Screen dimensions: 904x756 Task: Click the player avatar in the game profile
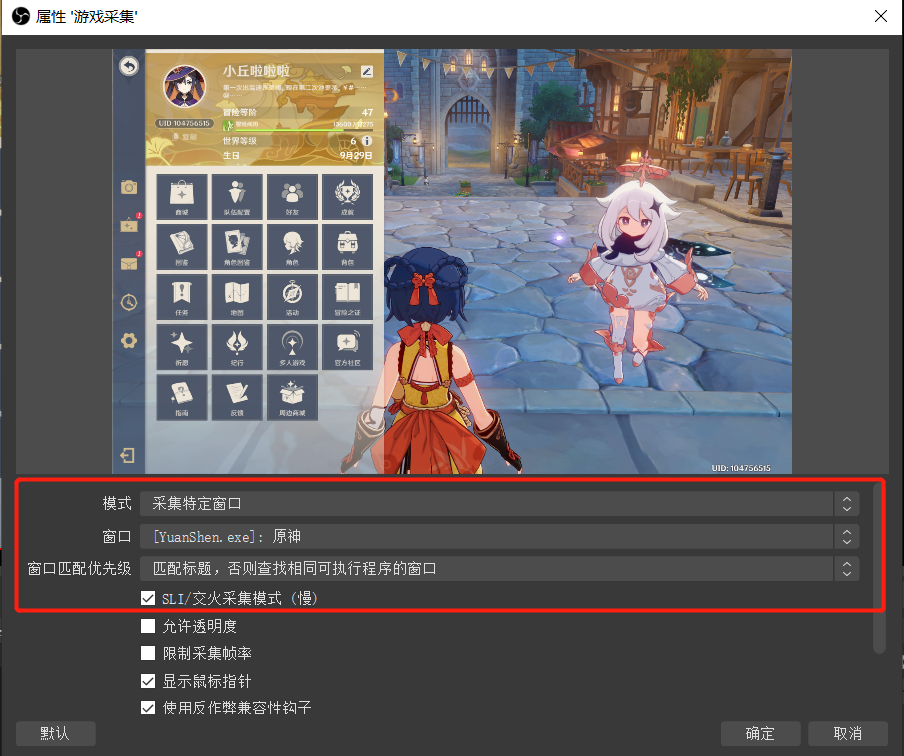184,86
